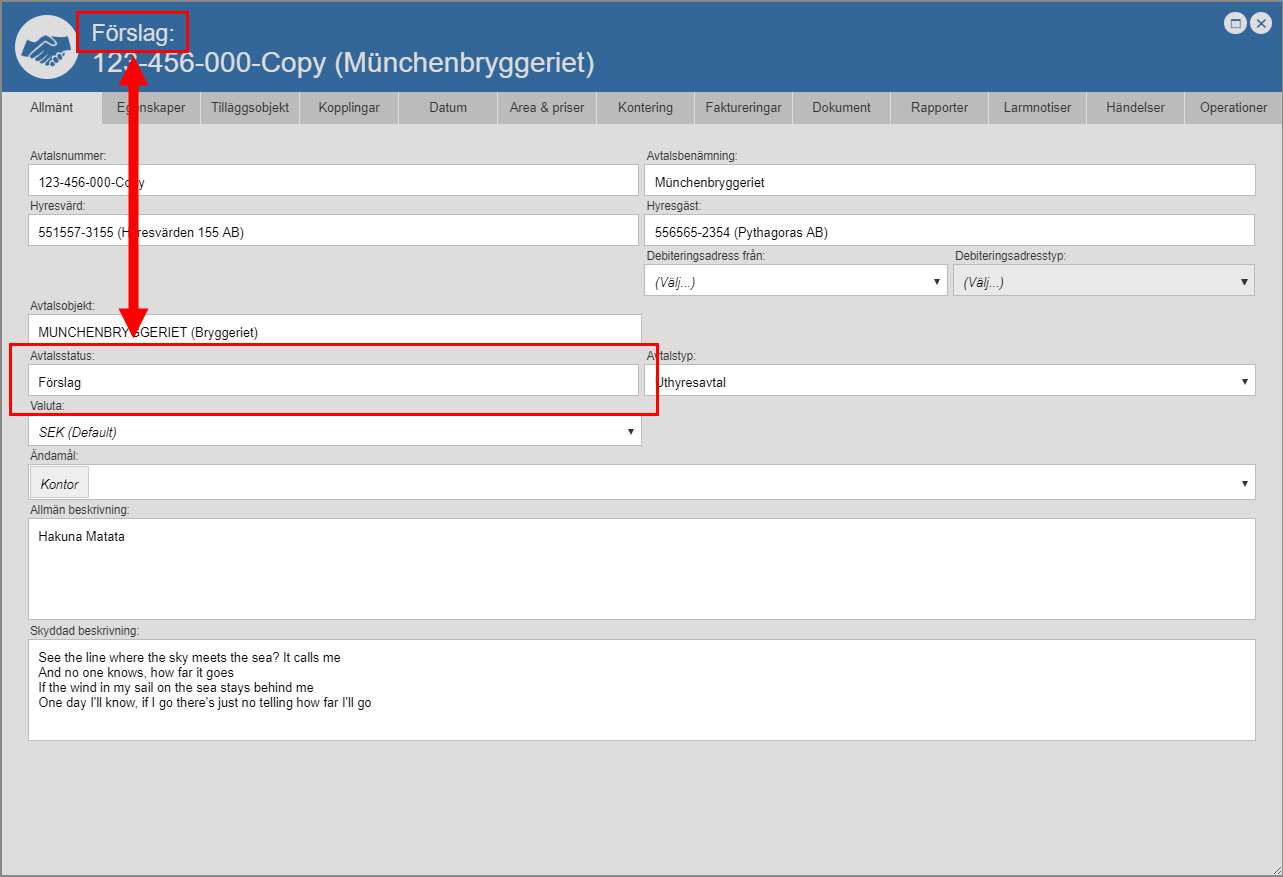Click the Hyresgäst field
This screenshot has height=877, width=1283.
click(950, 232)
